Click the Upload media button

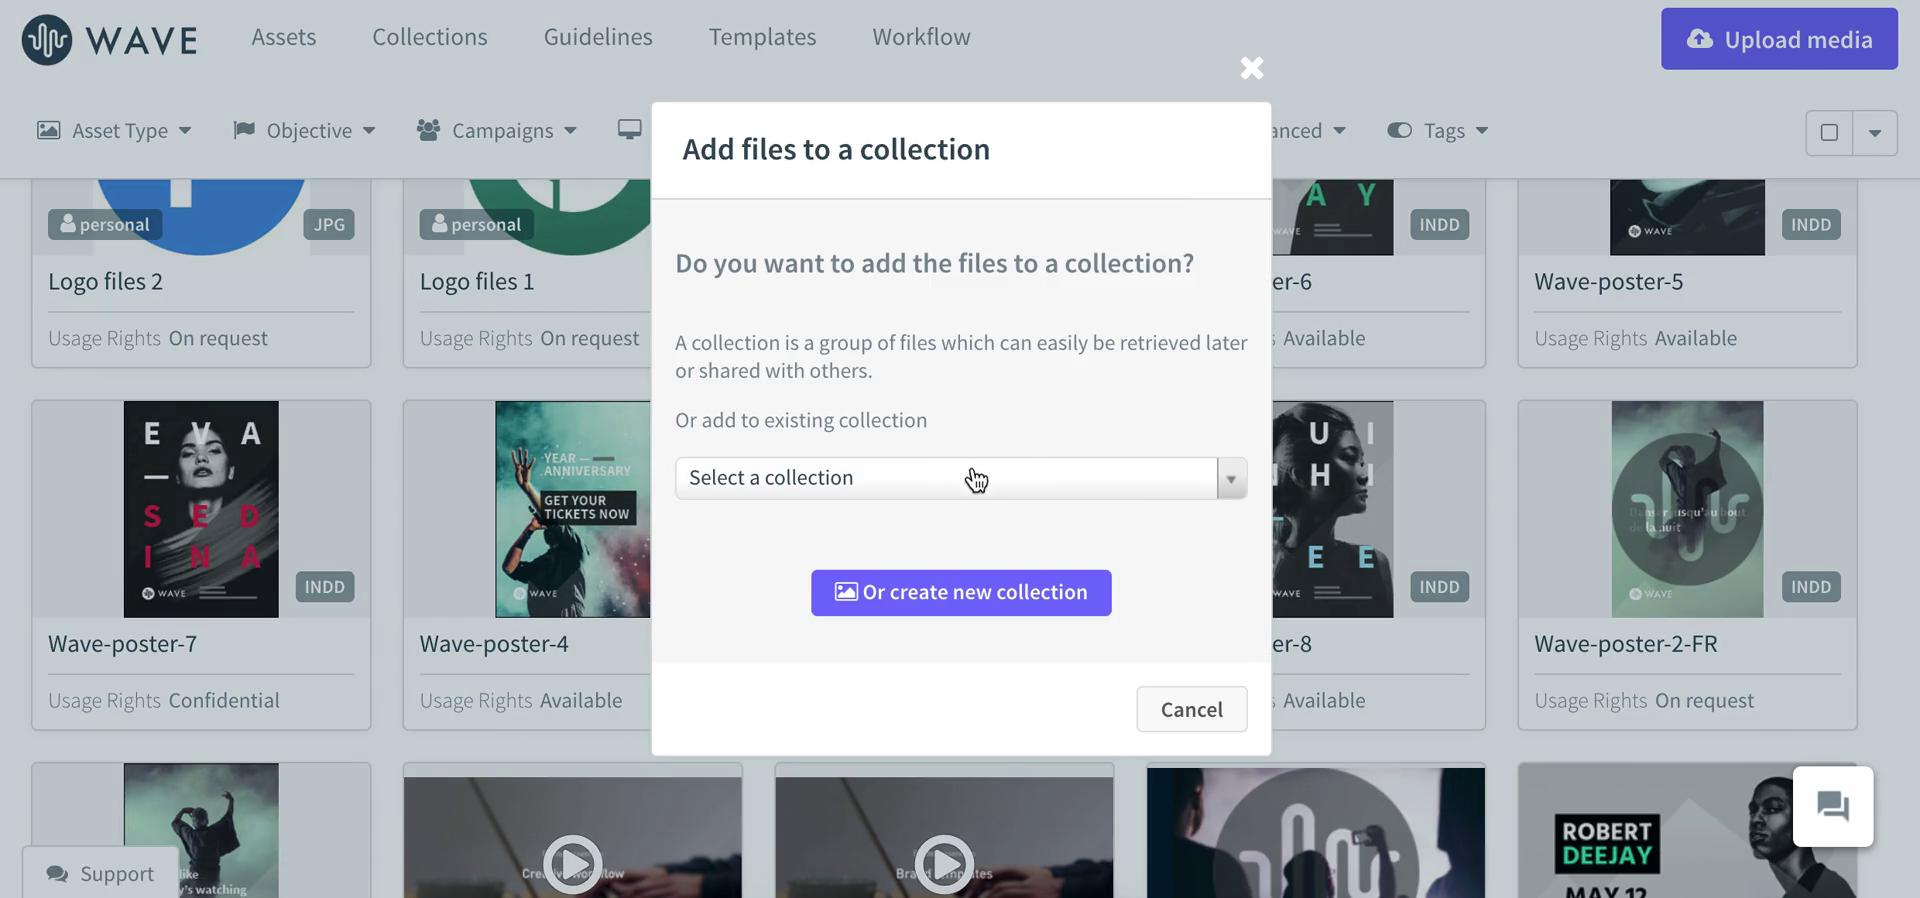click(1779, 39)
